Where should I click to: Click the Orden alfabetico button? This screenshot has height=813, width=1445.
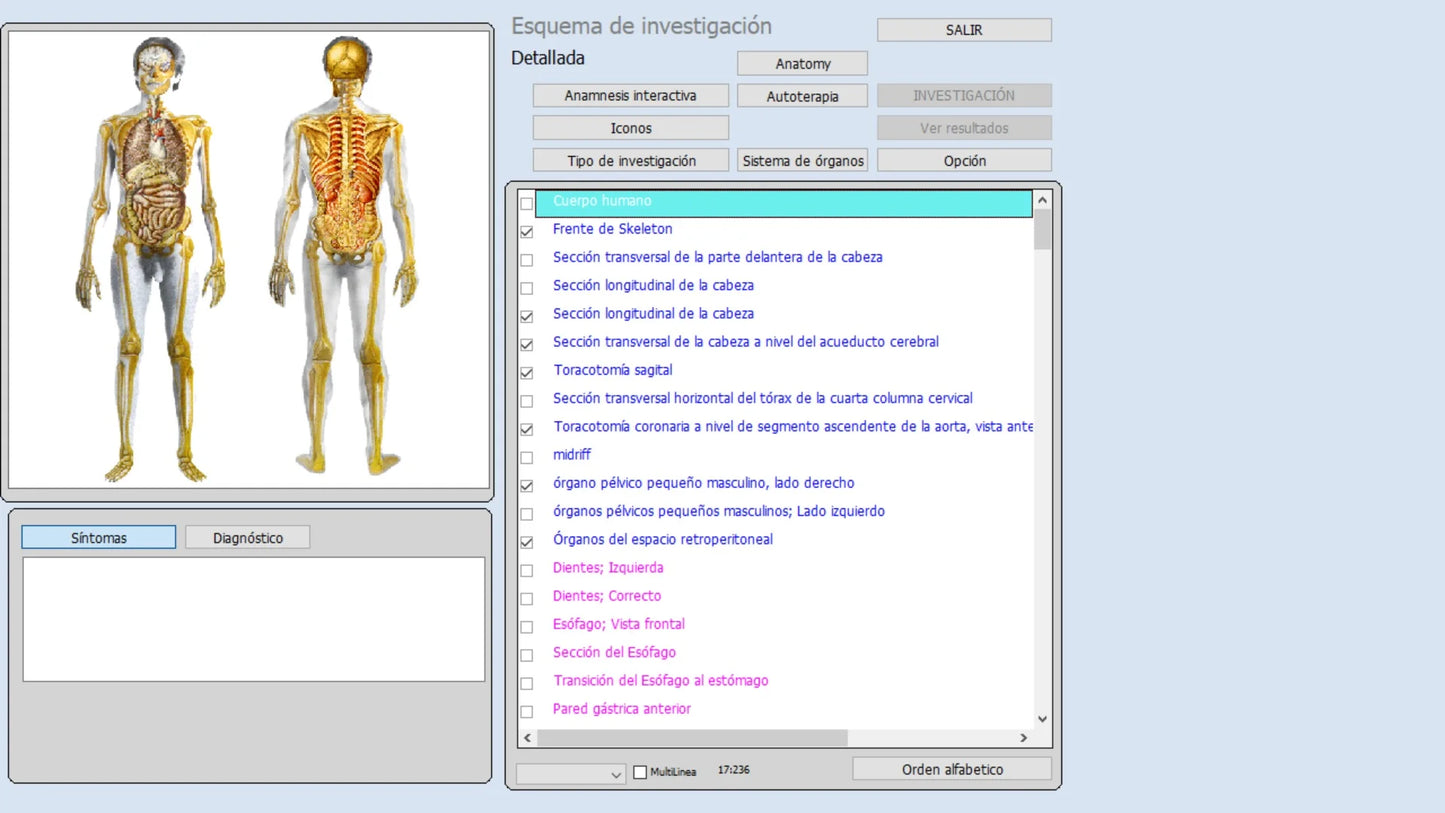coord(951,769)
